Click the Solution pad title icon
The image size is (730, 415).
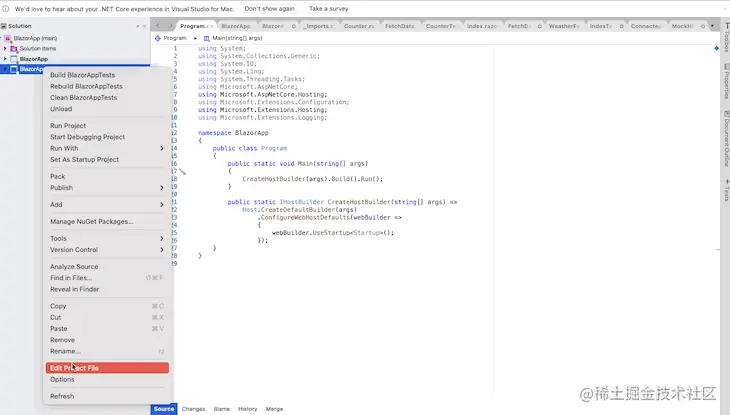pyautogui.click(x=4, y=26)
